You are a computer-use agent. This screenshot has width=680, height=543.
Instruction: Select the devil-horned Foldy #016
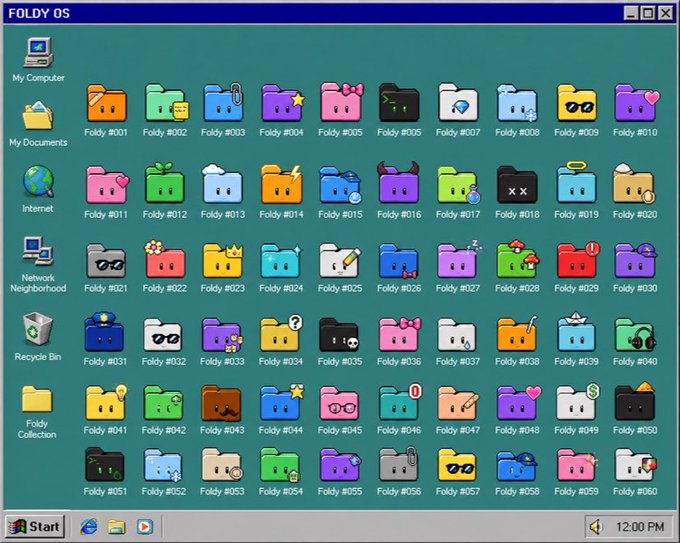[x=399, y=183]
